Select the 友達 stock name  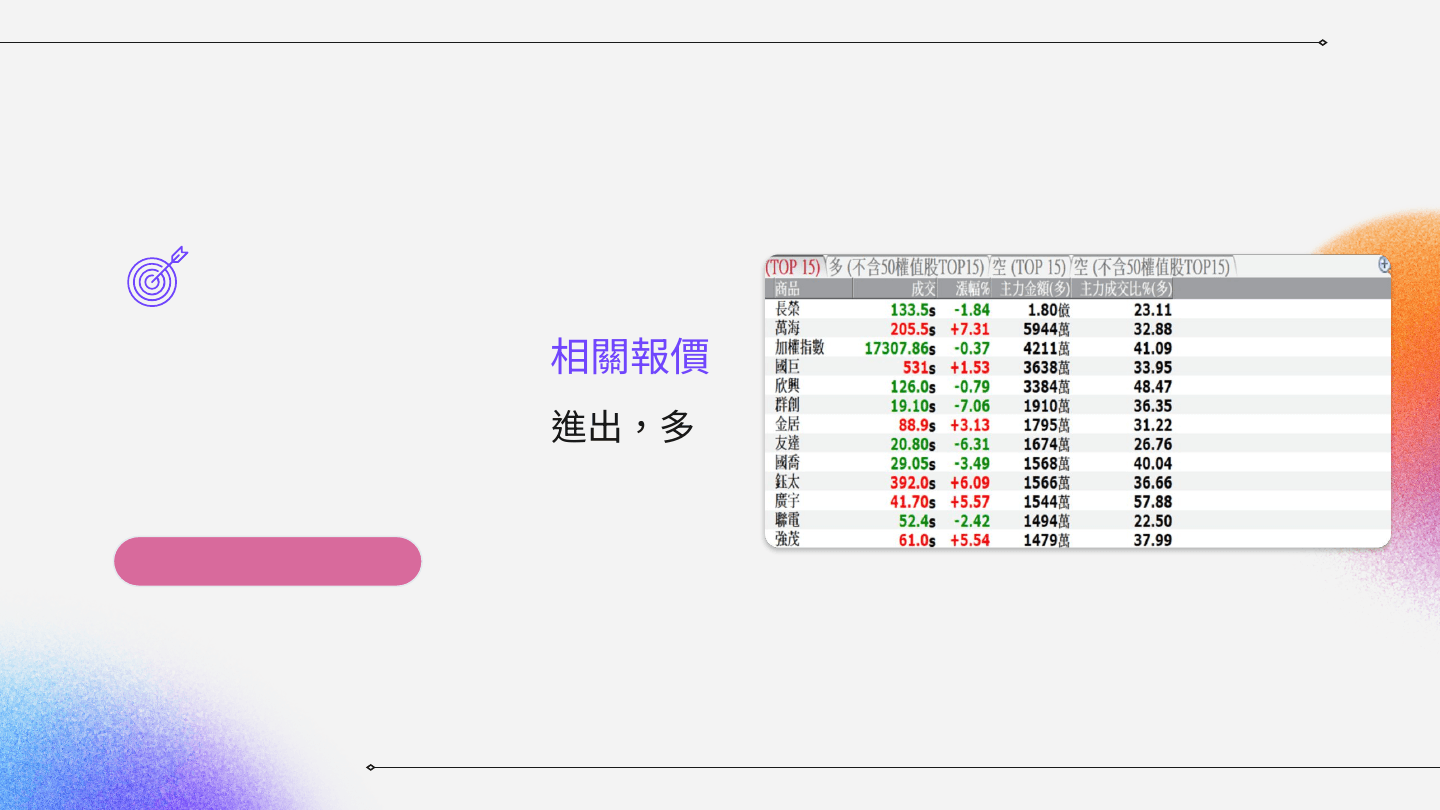(788, 444)
